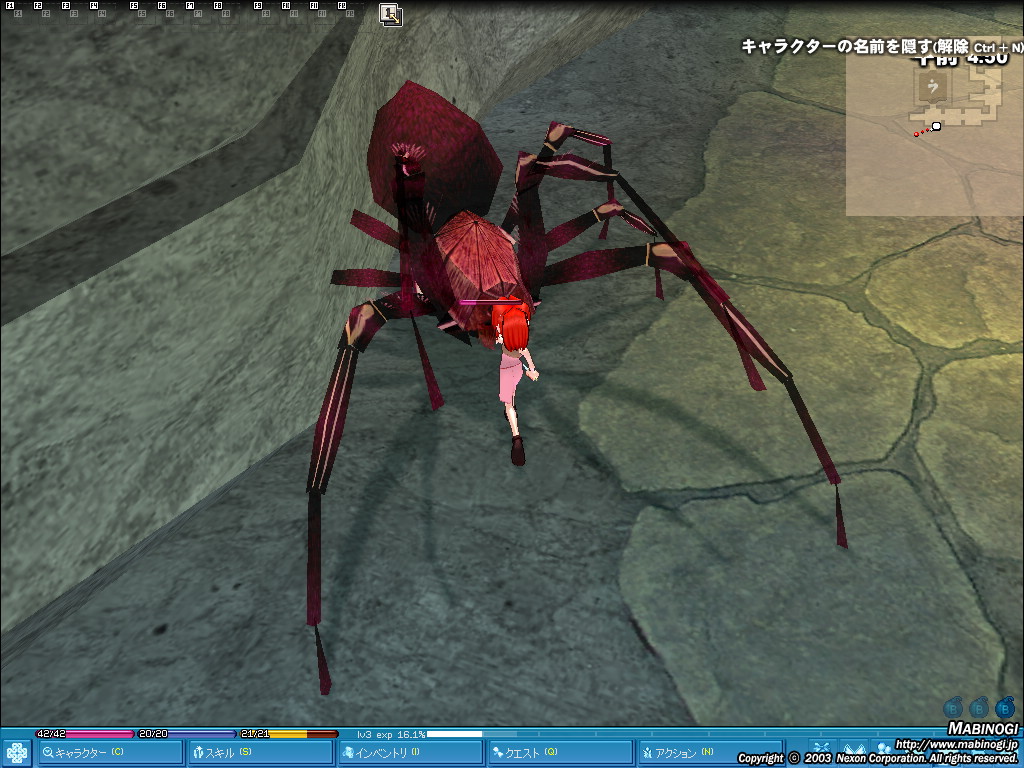The image size is (1024, 768).
Task: Click the friends icon in bottom bar
Action: [884, 748]
